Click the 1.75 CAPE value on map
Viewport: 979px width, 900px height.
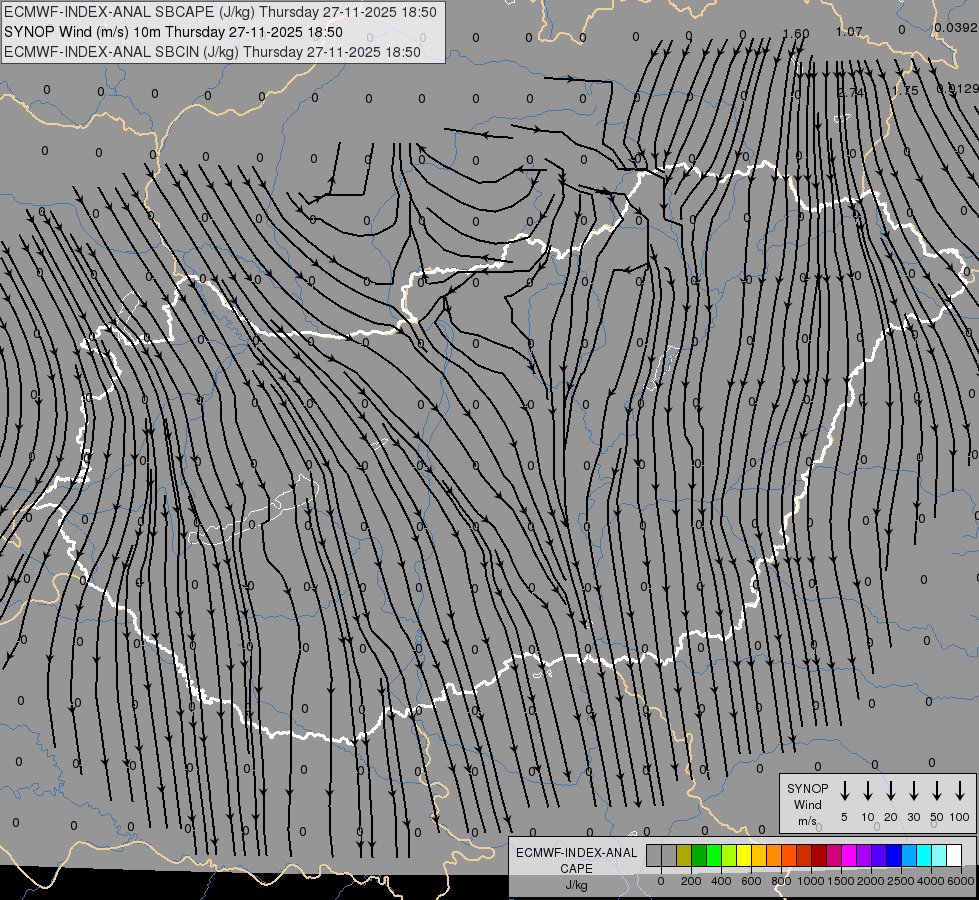[905, 91]
